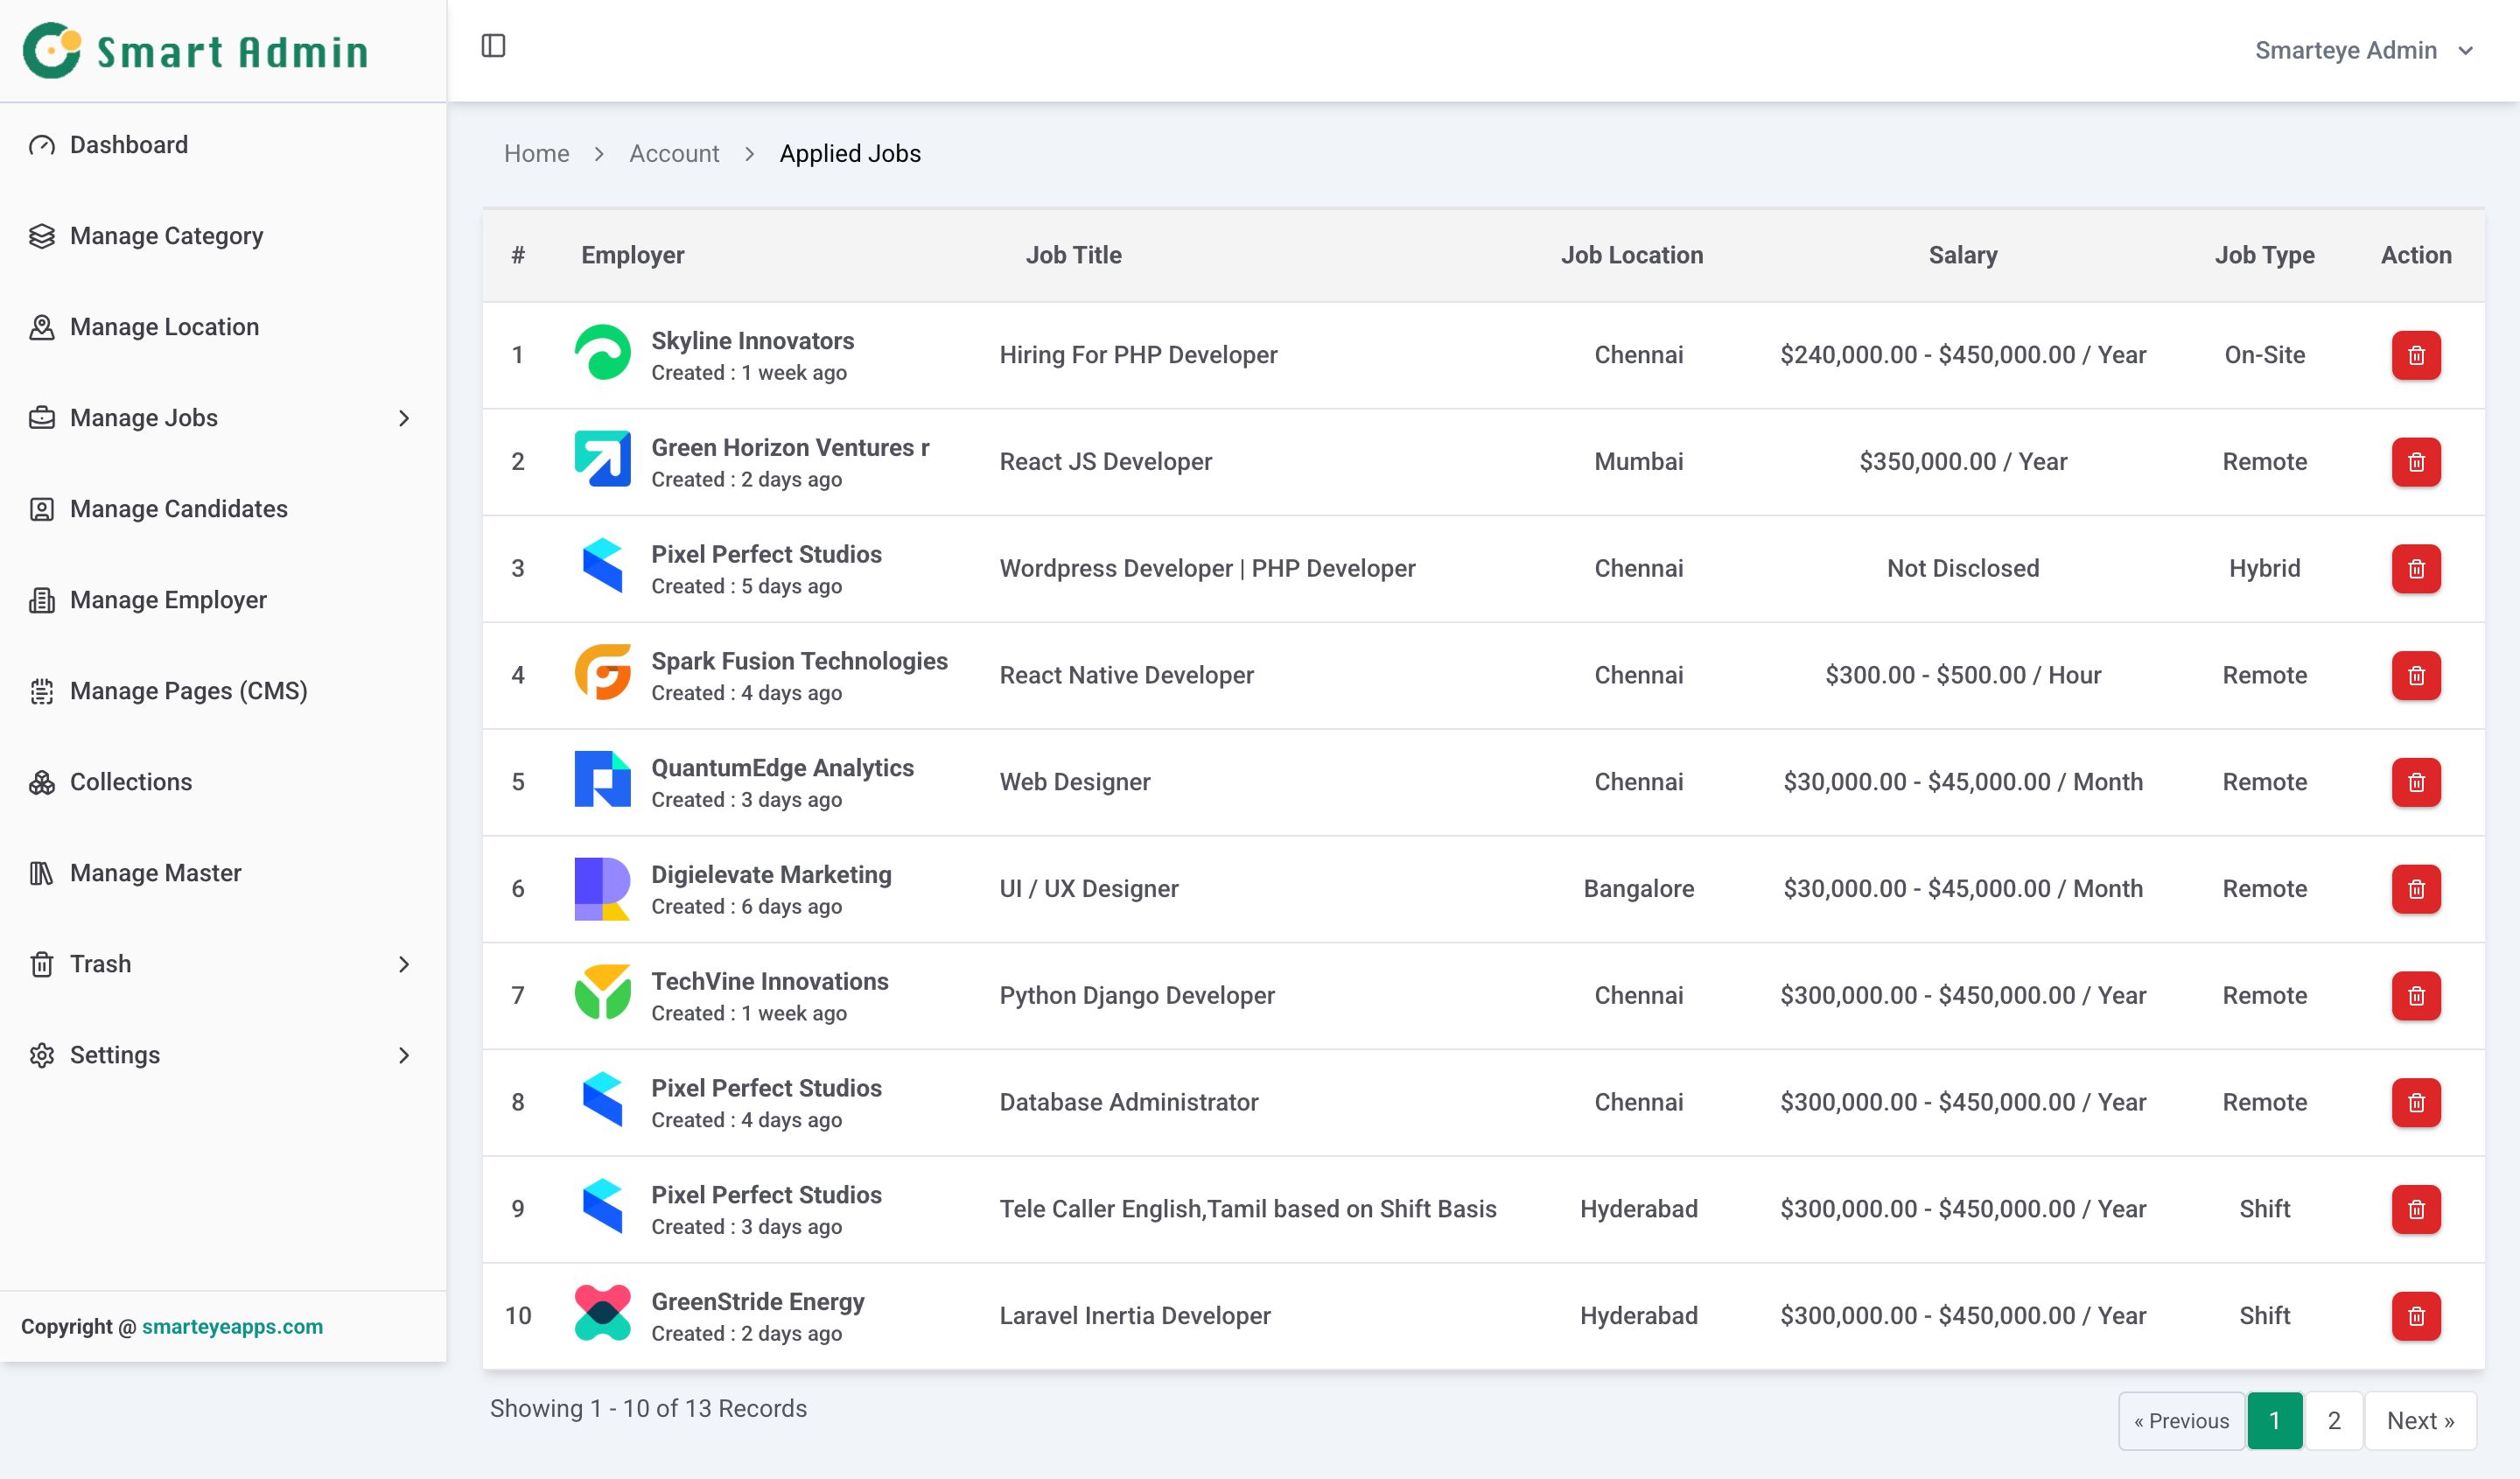Expand the Settings submenu arrow

coord(404,1056)
